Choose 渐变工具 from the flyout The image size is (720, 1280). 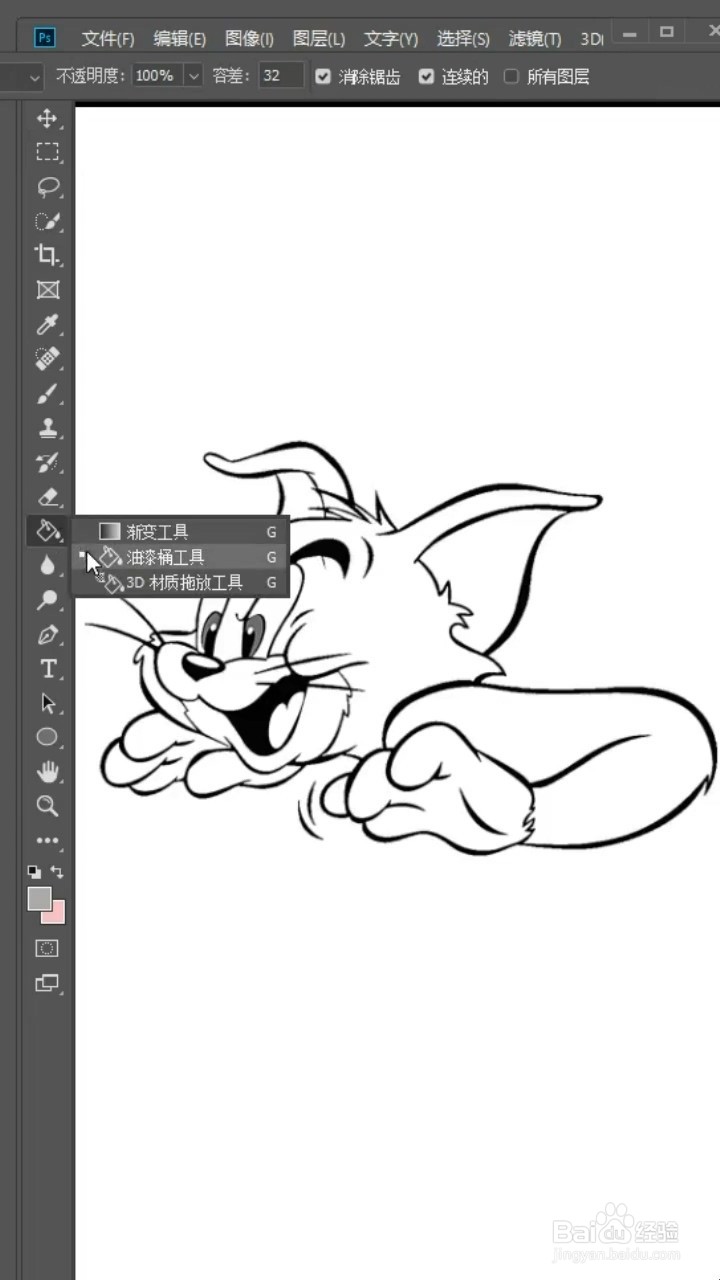tap(180, 531)
